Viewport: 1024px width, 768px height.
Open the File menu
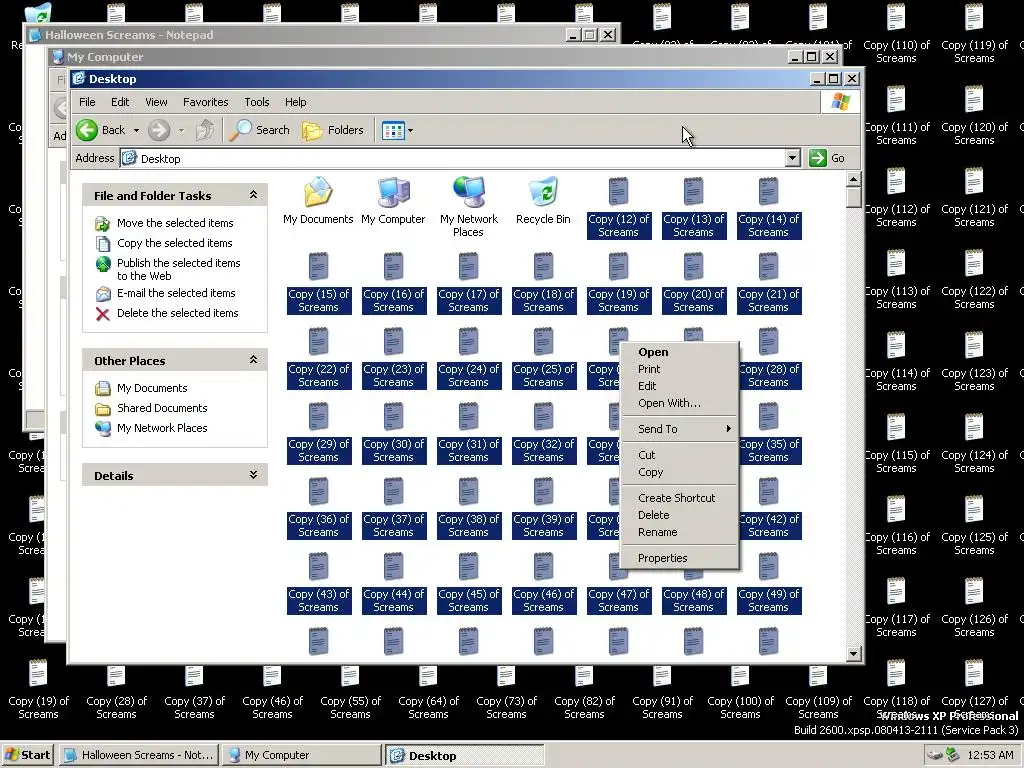[x=87, y=102]
